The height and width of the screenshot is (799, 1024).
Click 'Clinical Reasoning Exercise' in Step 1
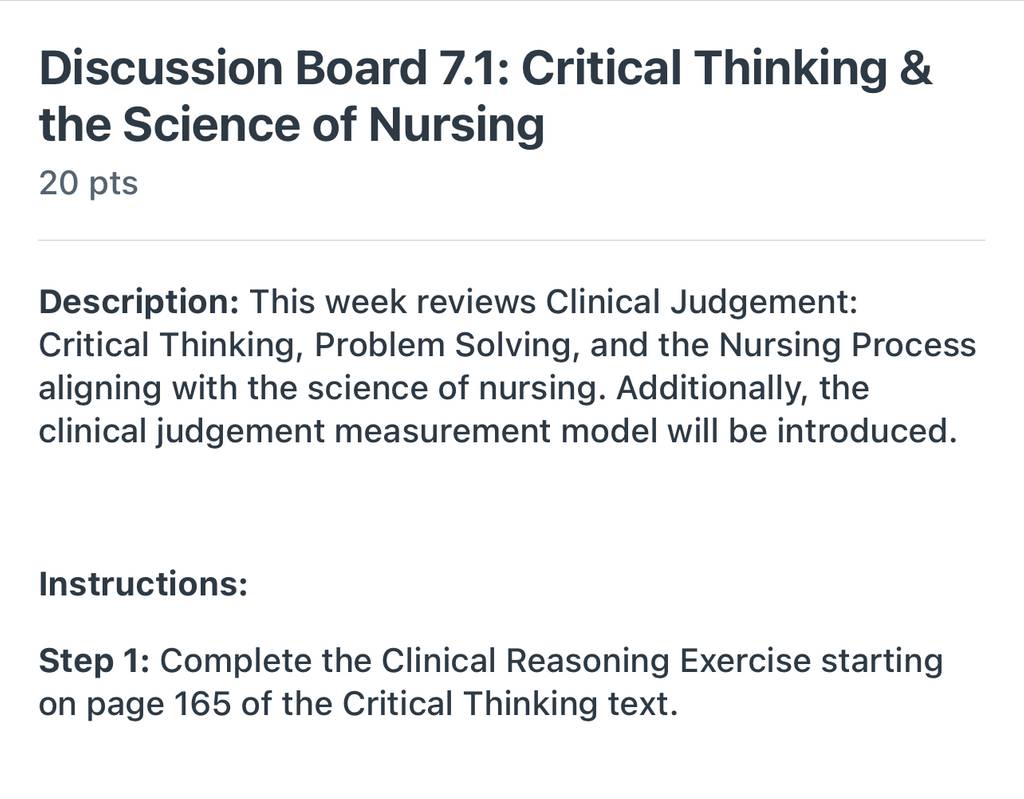(596, 660)
